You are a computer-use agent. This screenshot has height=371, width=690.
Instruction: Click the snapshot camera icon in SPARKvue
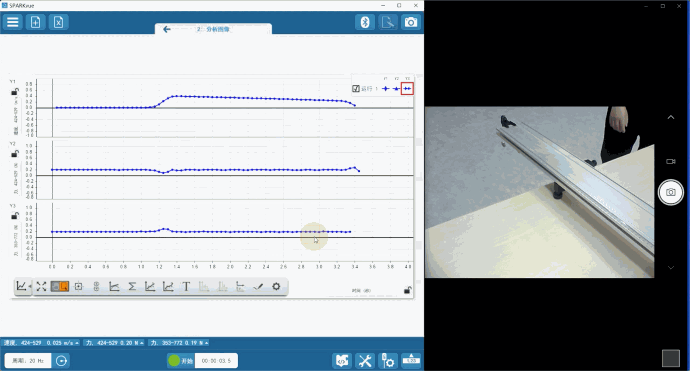point(411,22)
